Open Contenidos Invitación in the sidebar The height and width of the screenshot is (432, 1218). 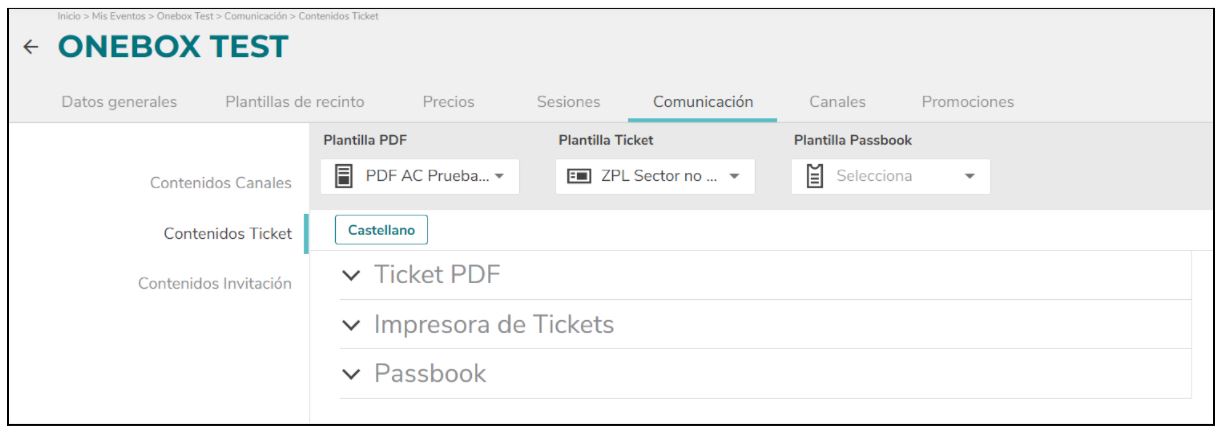pos(214,284)
